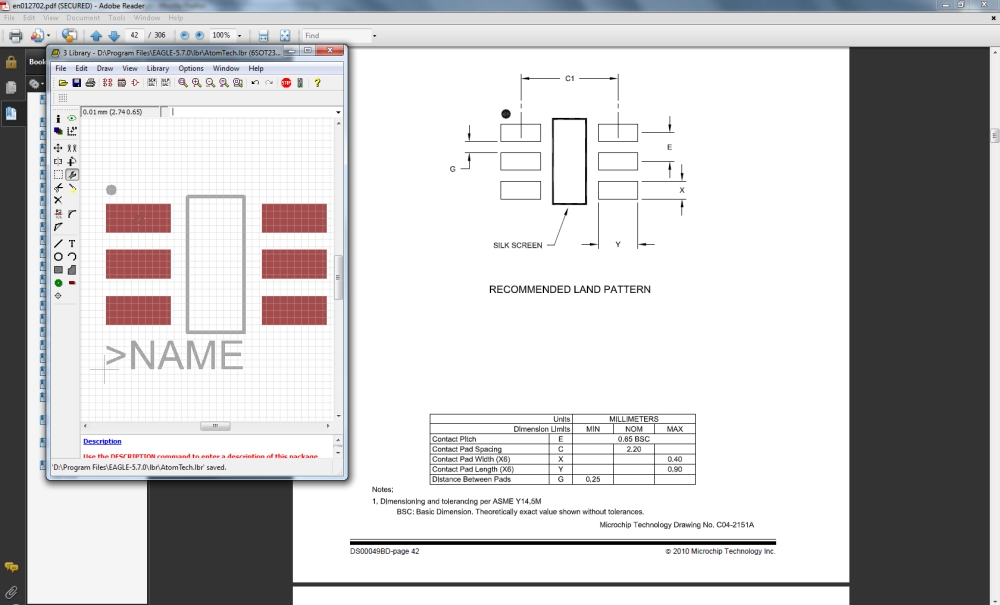Click Adobe Reader zoom out button
This screenshot has height=605, width=1000.
point(185,36)
